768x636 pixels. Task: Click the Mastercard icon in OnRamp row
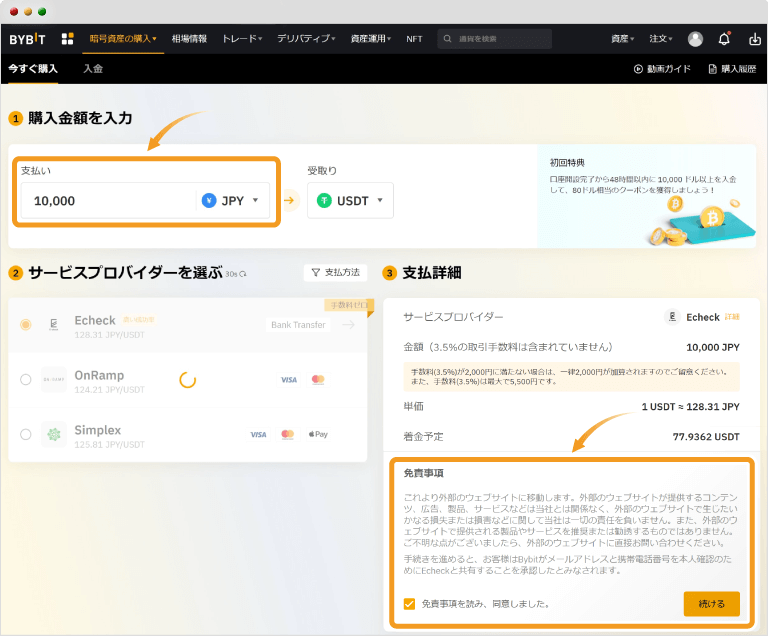318,379
